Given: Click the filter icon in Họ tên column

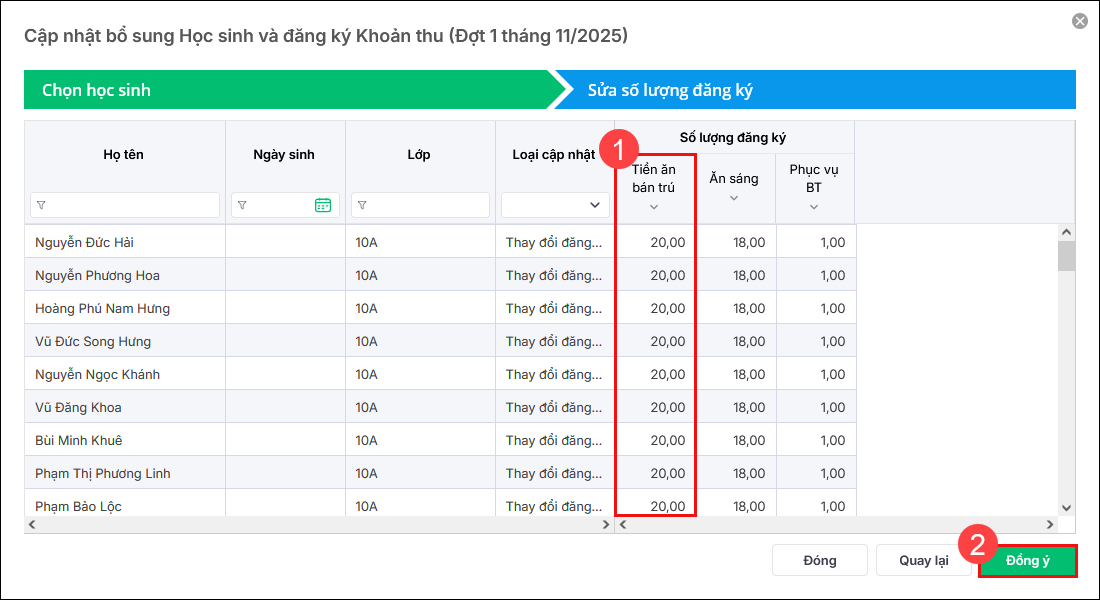Looking at the screenshot, I should point(41,205).
